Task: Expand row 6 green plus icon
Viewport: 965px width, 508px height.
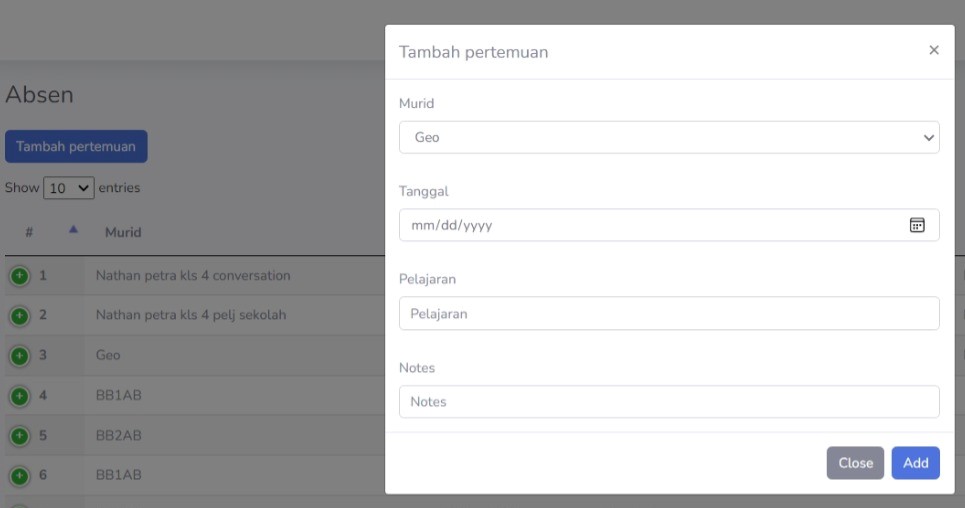Action: (19, 476)
